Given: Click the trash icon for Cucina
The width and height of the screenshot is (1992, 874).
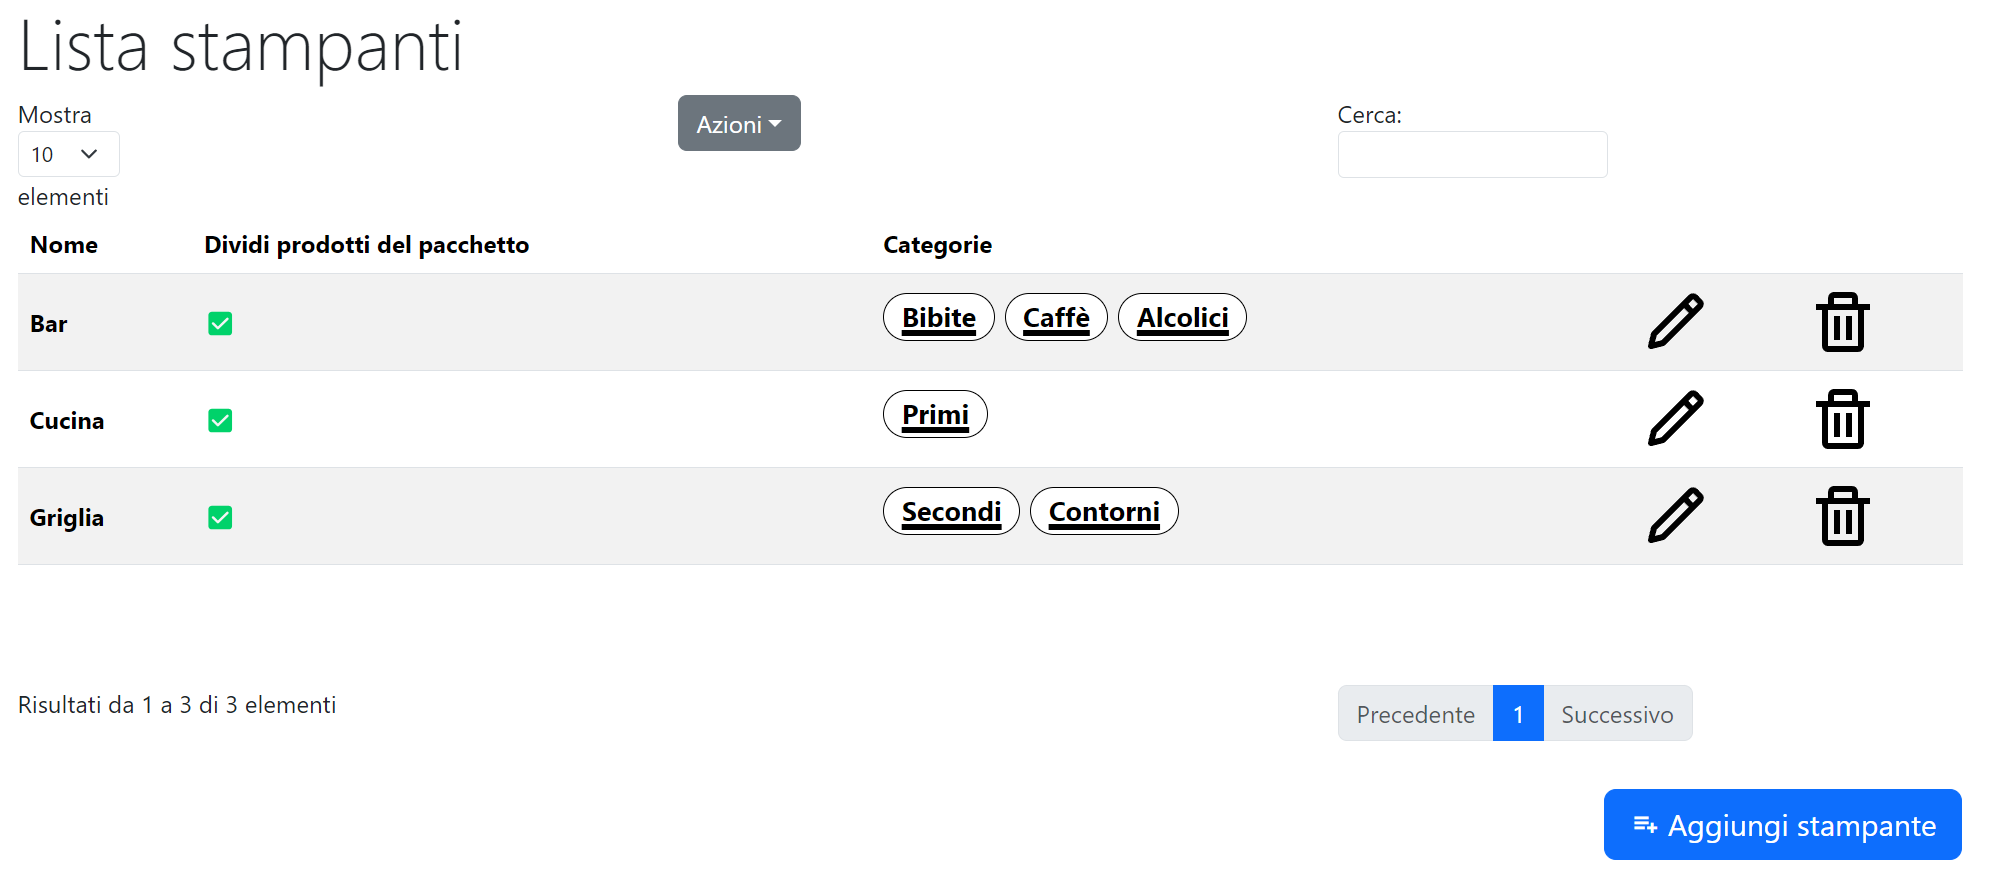Looking at the screenshot, I should 1842,419.
